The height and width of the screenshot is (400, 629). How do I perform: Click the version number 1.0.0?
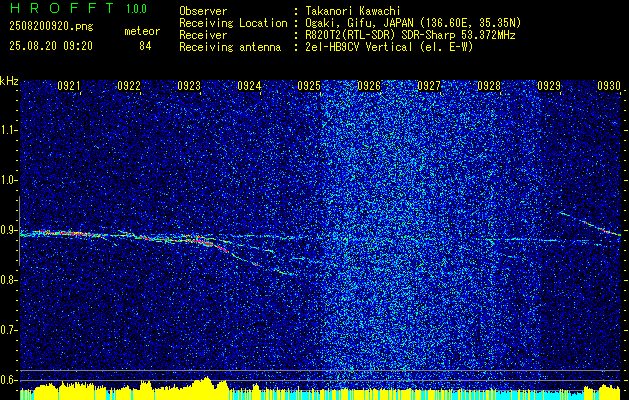tap(136, 9)
